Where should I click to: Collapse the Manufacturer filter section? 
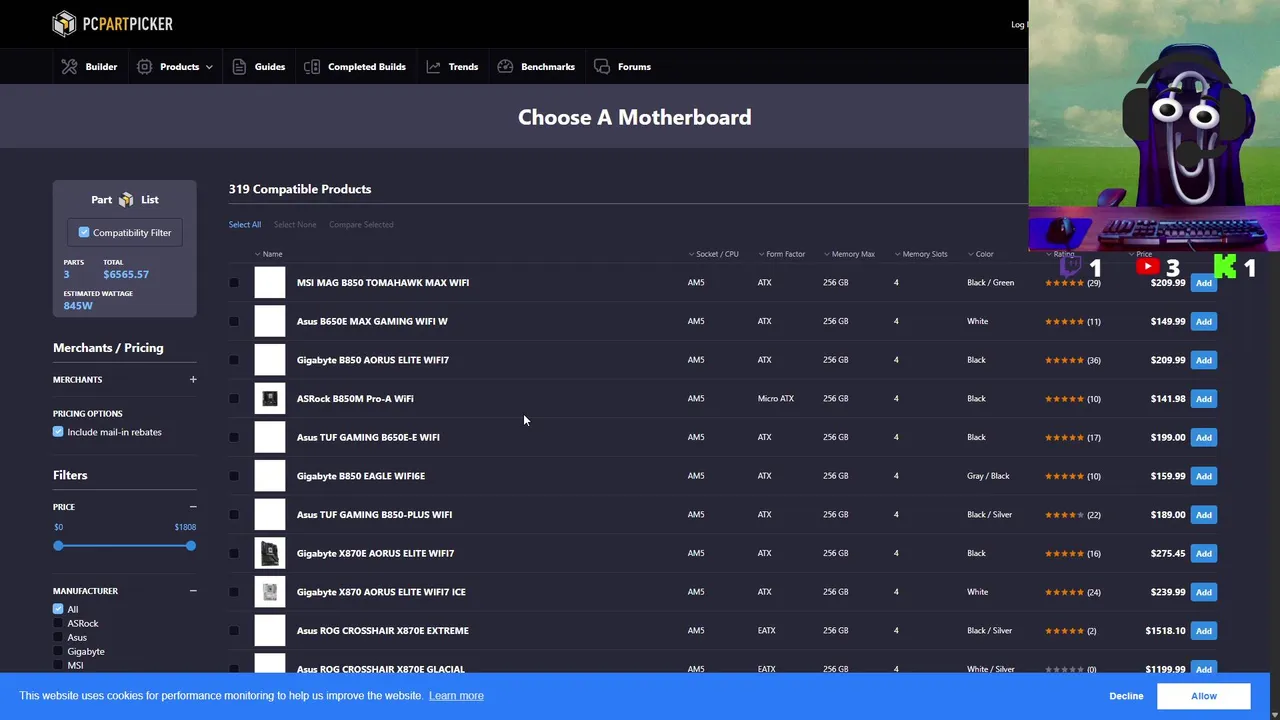(x=193, y=591)
